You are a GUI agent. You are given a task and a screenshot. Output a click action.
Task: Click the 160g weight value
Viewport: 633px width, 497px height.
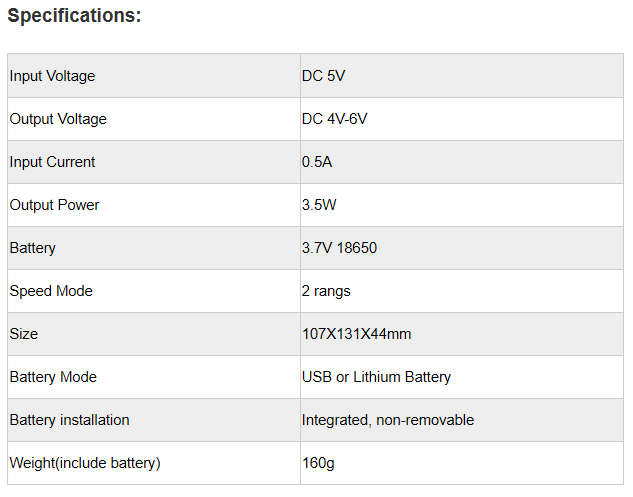pos(319,463)
